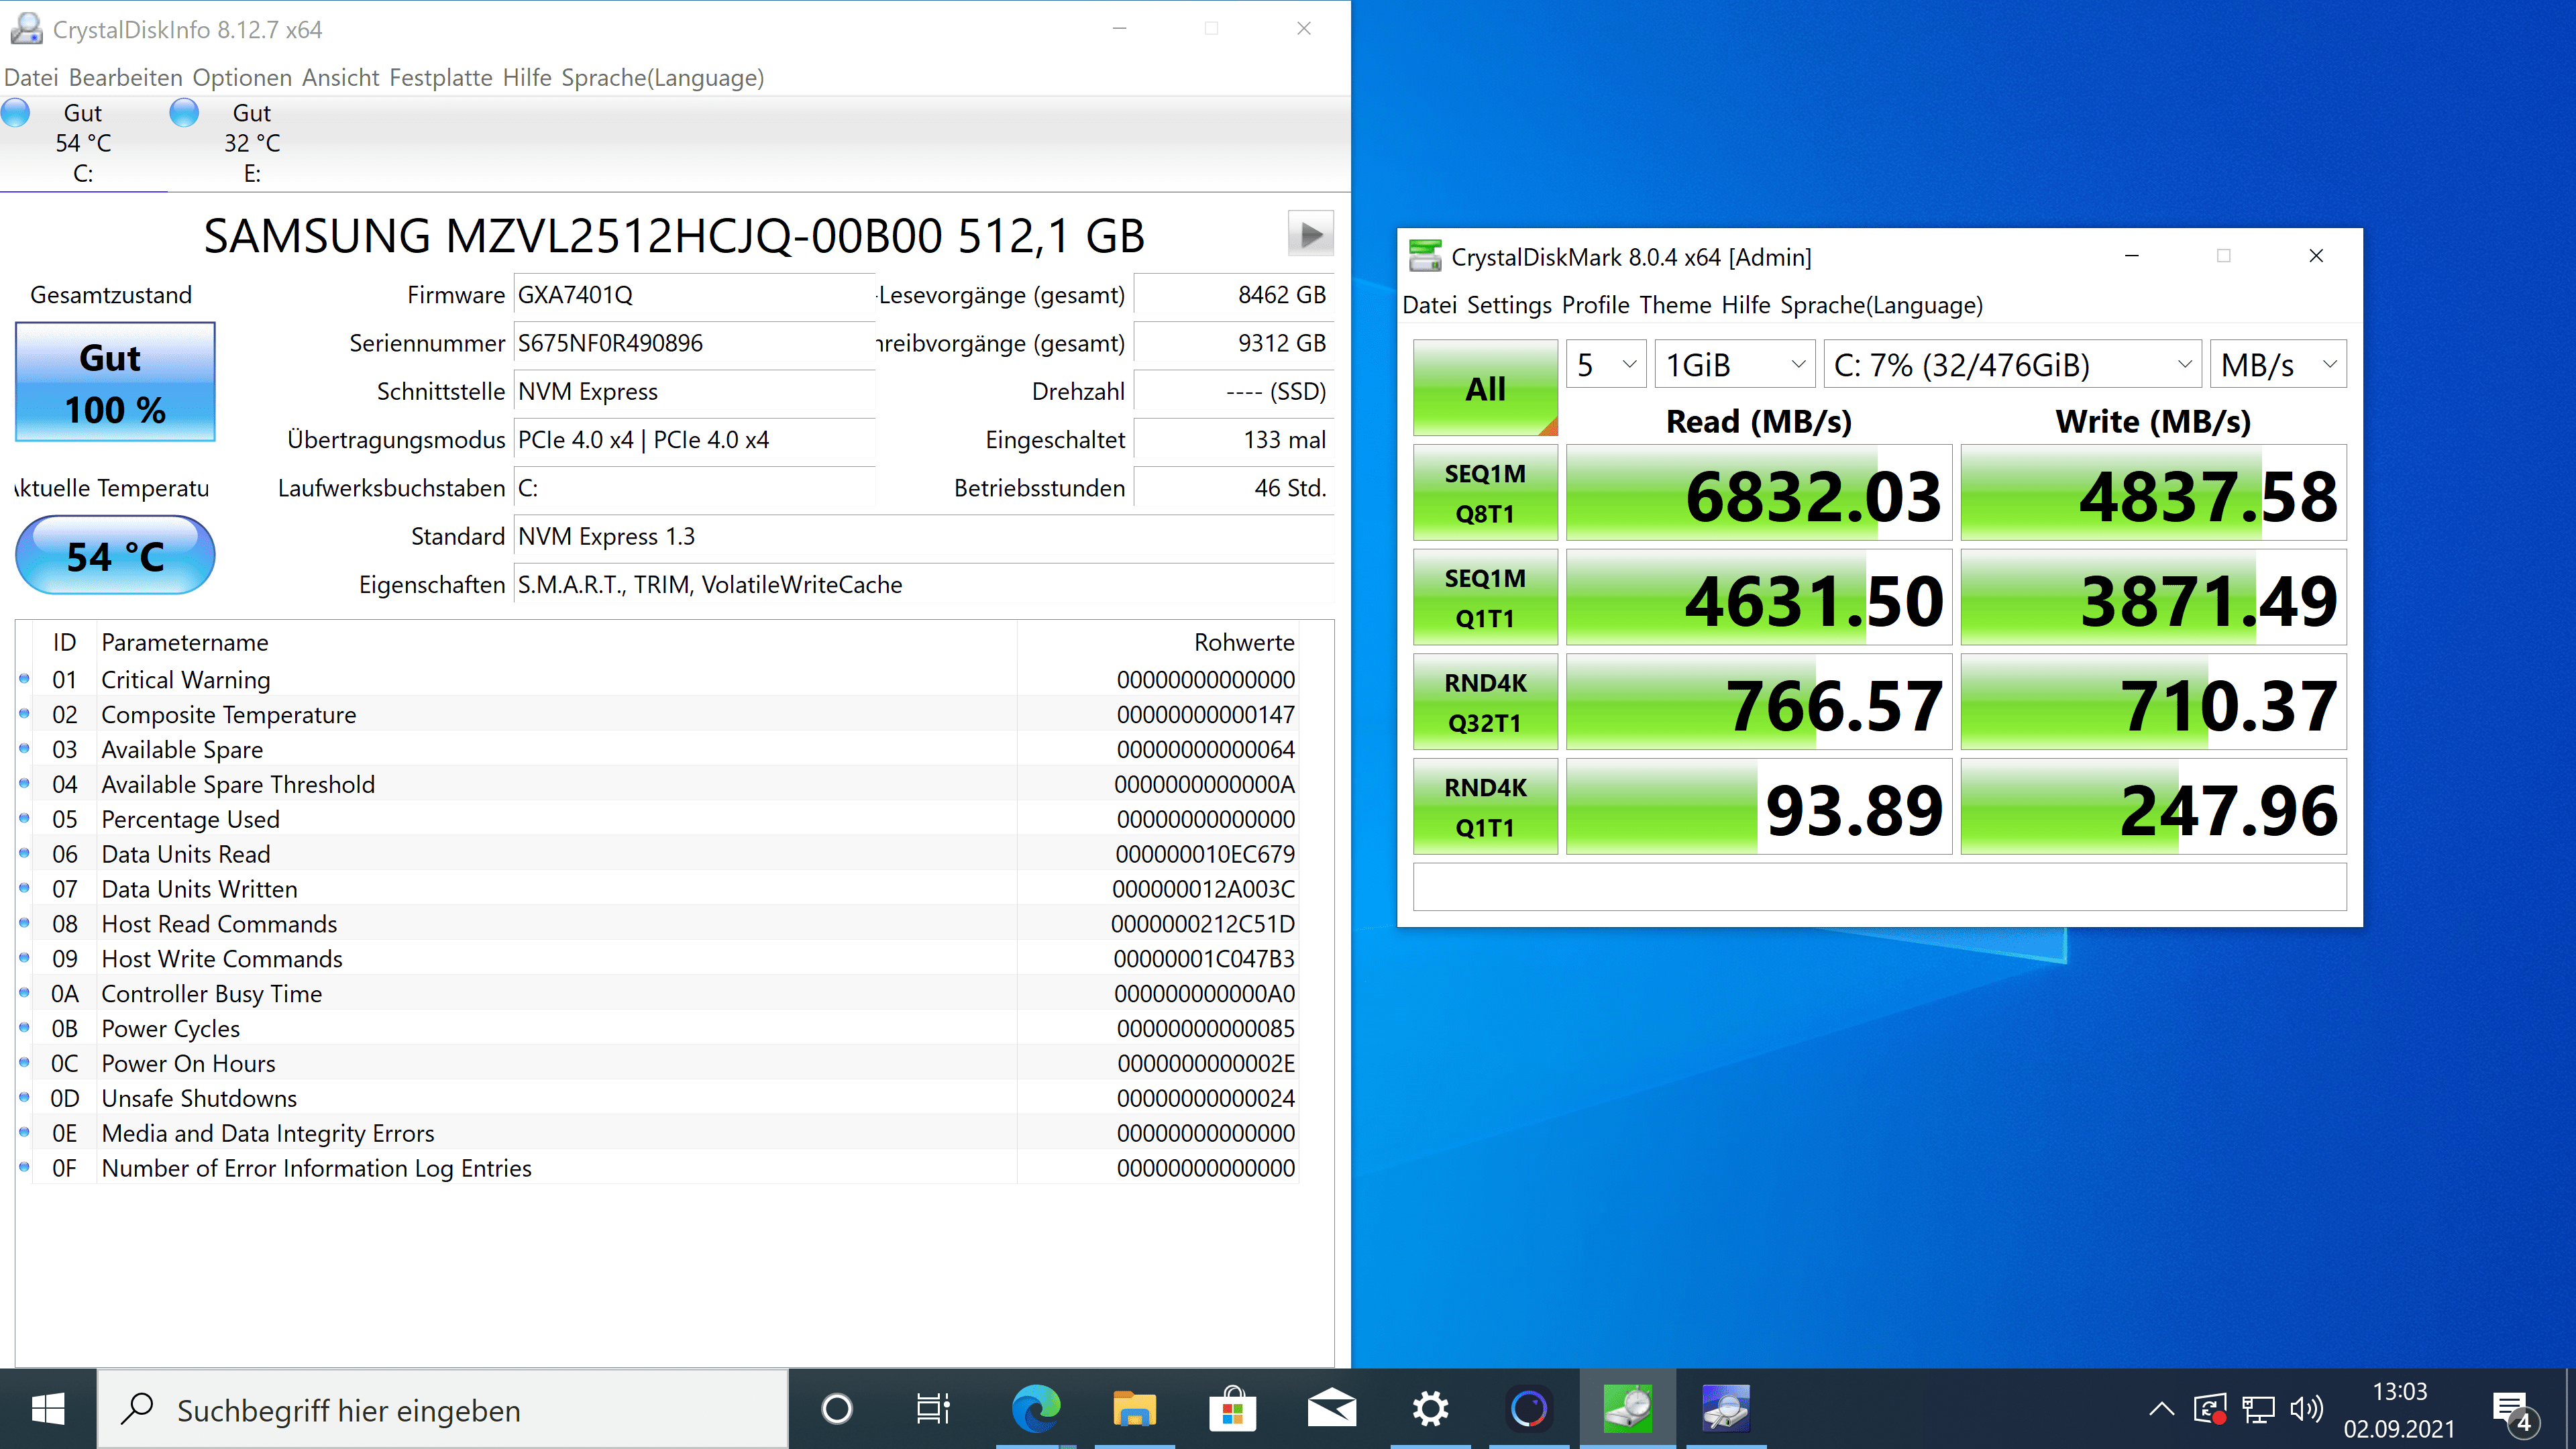Select the Host Read Commands row
Screen dimensions: 2576x1449
(658, 923)
